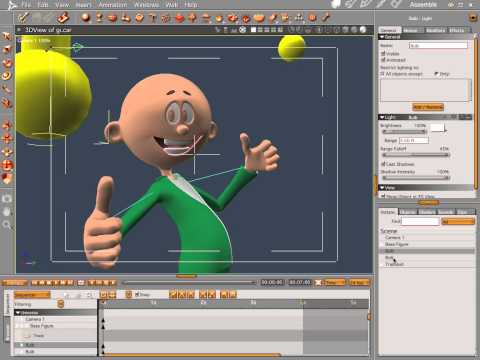The width and height of the screenshot is (480, 360).
Task: Open the Help menu
Action: point(191,5)
